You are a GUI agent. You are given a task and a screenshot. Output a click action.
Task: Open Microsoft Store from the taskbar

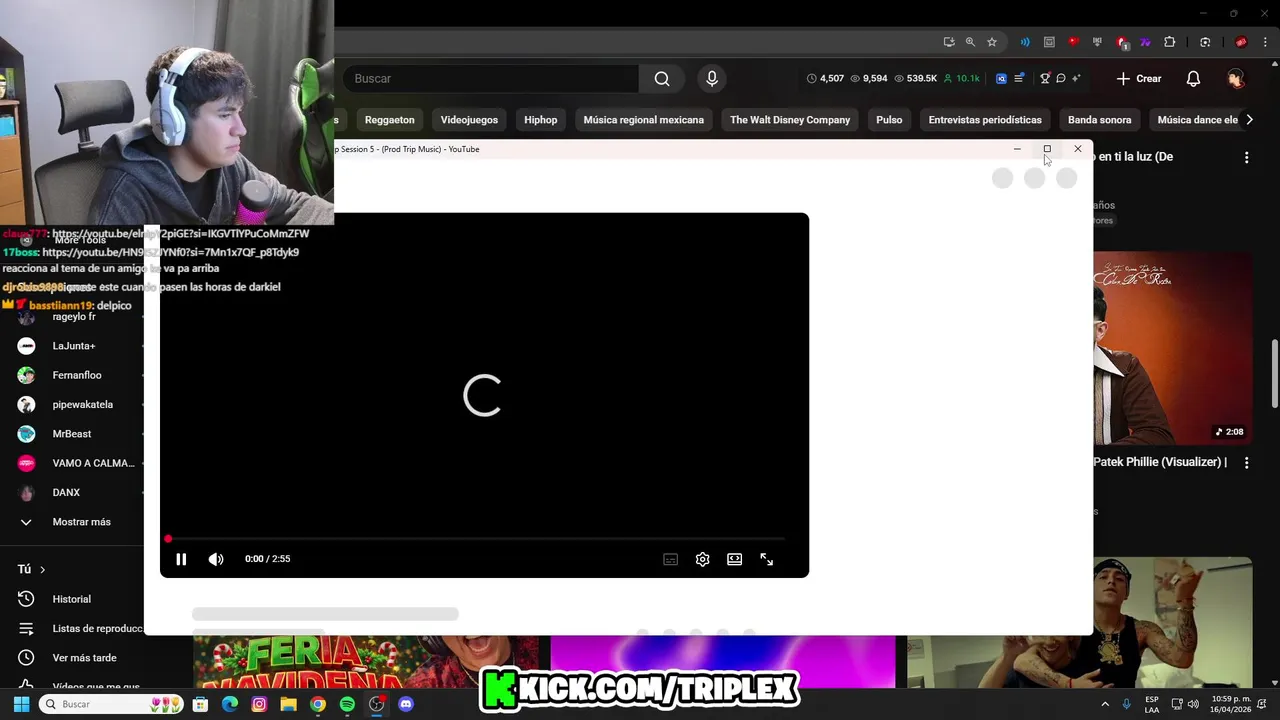[201, 704]
